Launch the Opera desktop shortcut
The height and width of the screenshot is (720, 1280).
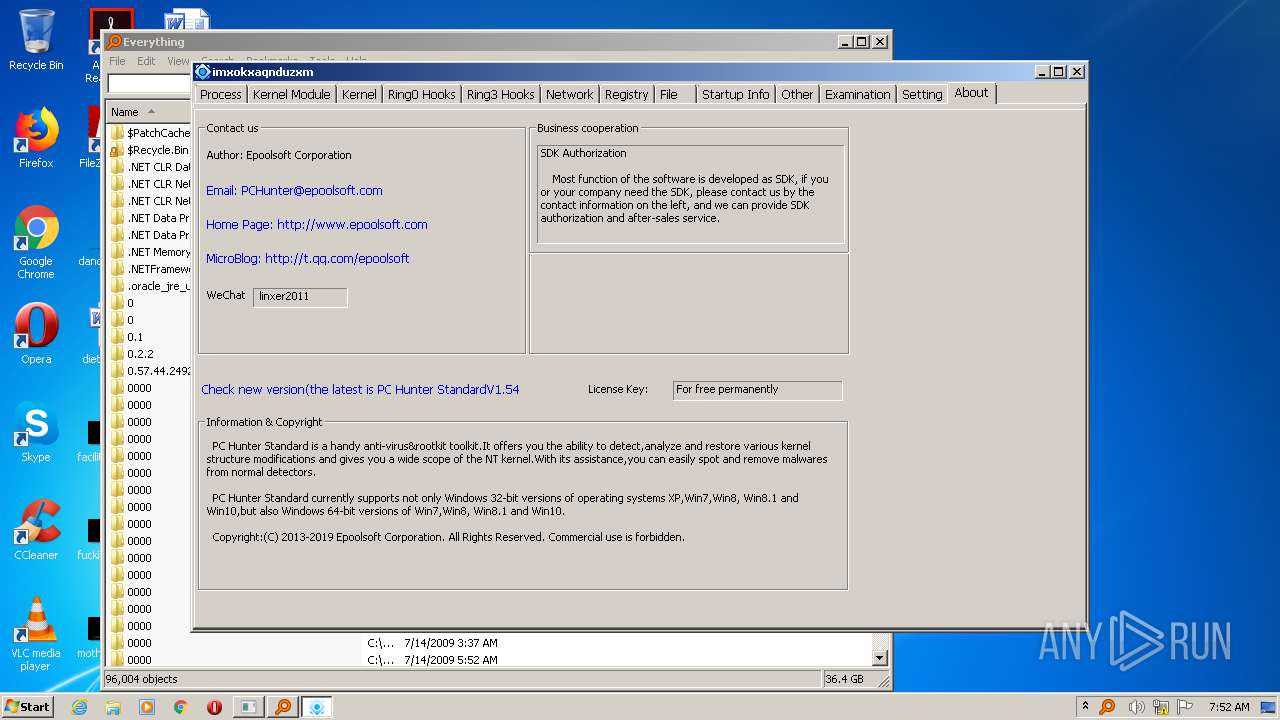(x=36, y=334)
